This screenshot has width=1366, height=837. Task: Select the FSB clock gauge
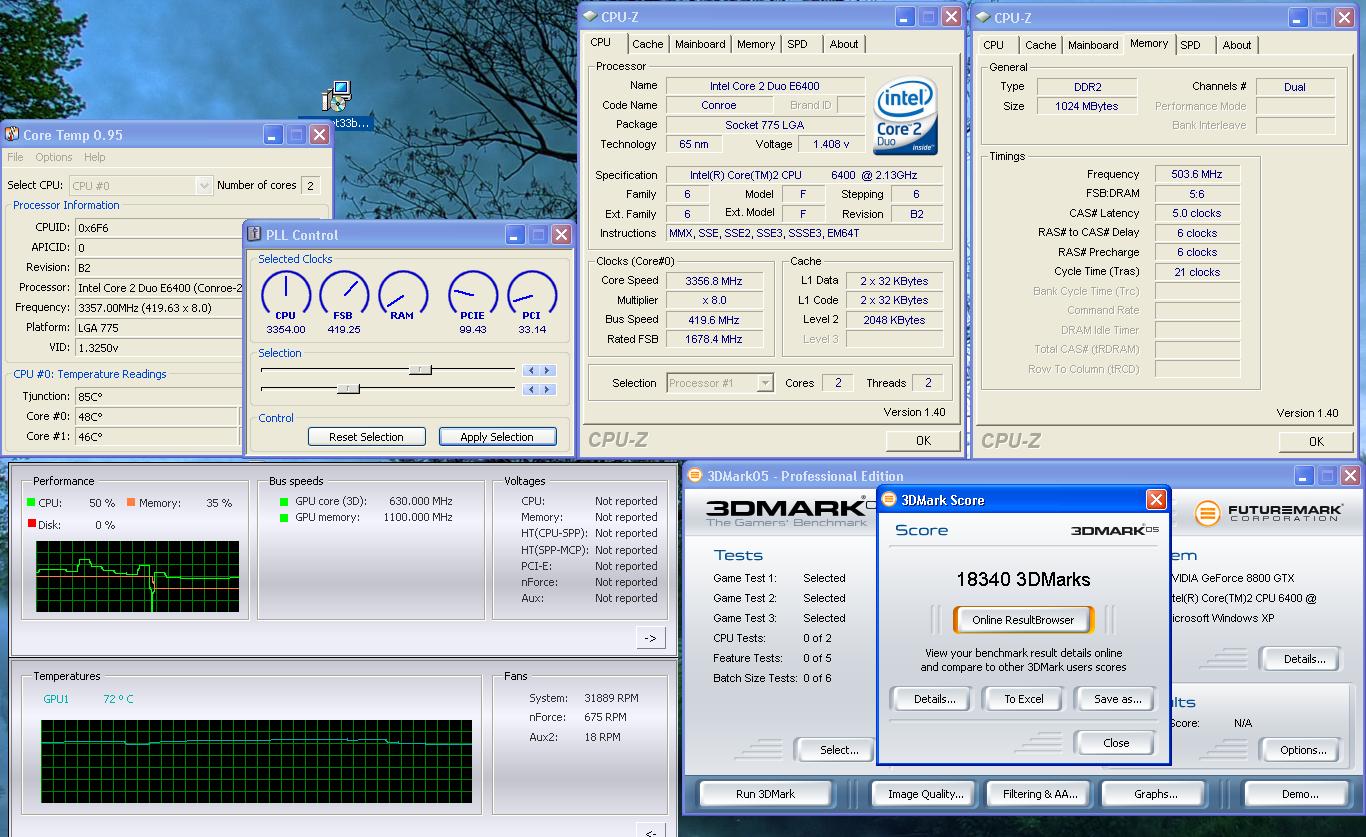point(344,295)
